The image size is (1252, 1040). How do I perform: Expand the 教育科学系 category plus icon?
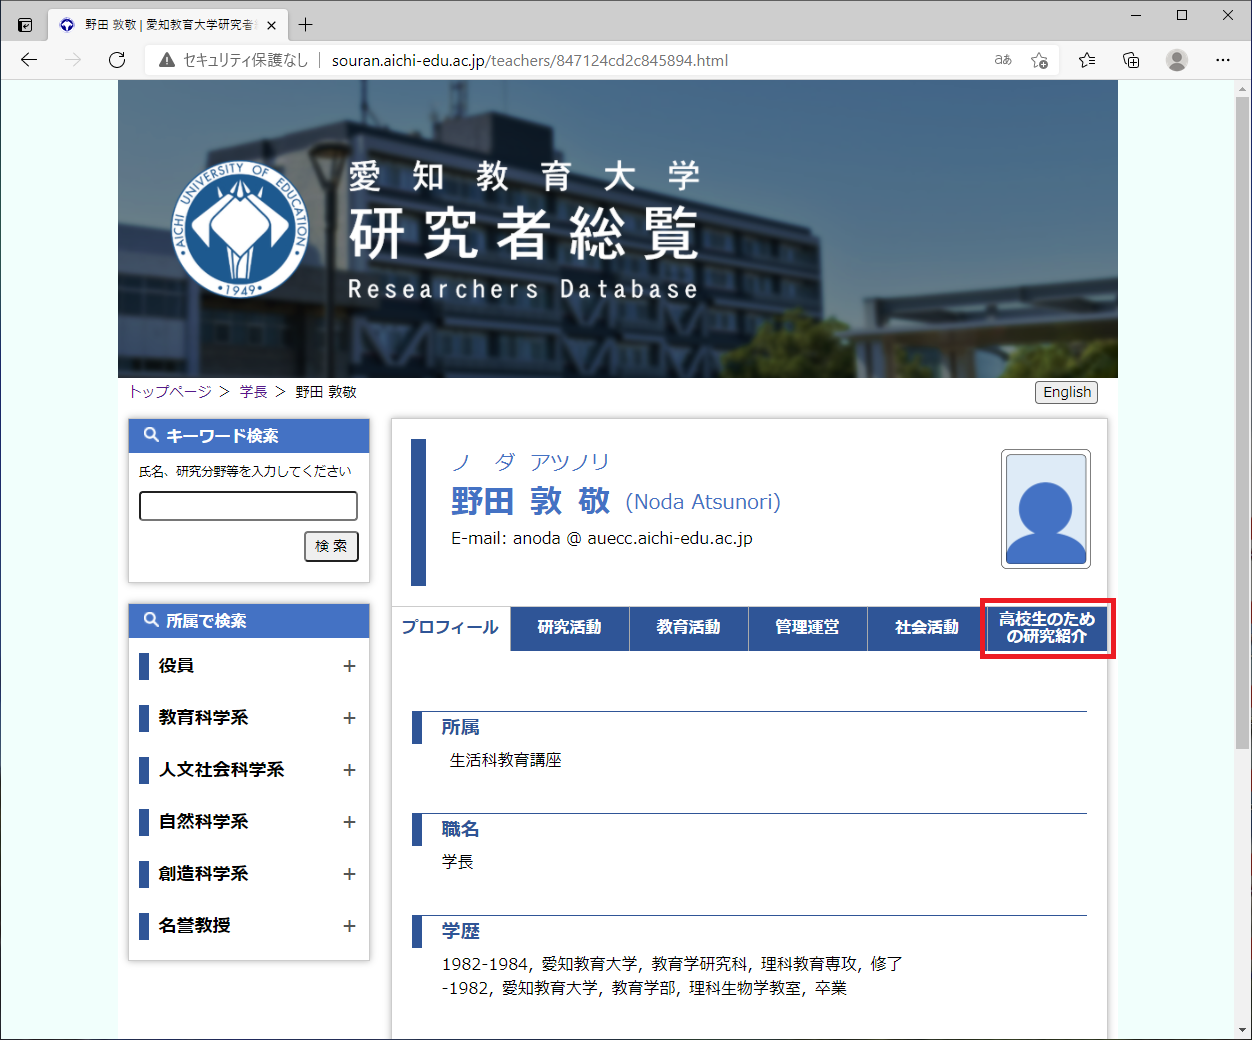tap(349, 718)
